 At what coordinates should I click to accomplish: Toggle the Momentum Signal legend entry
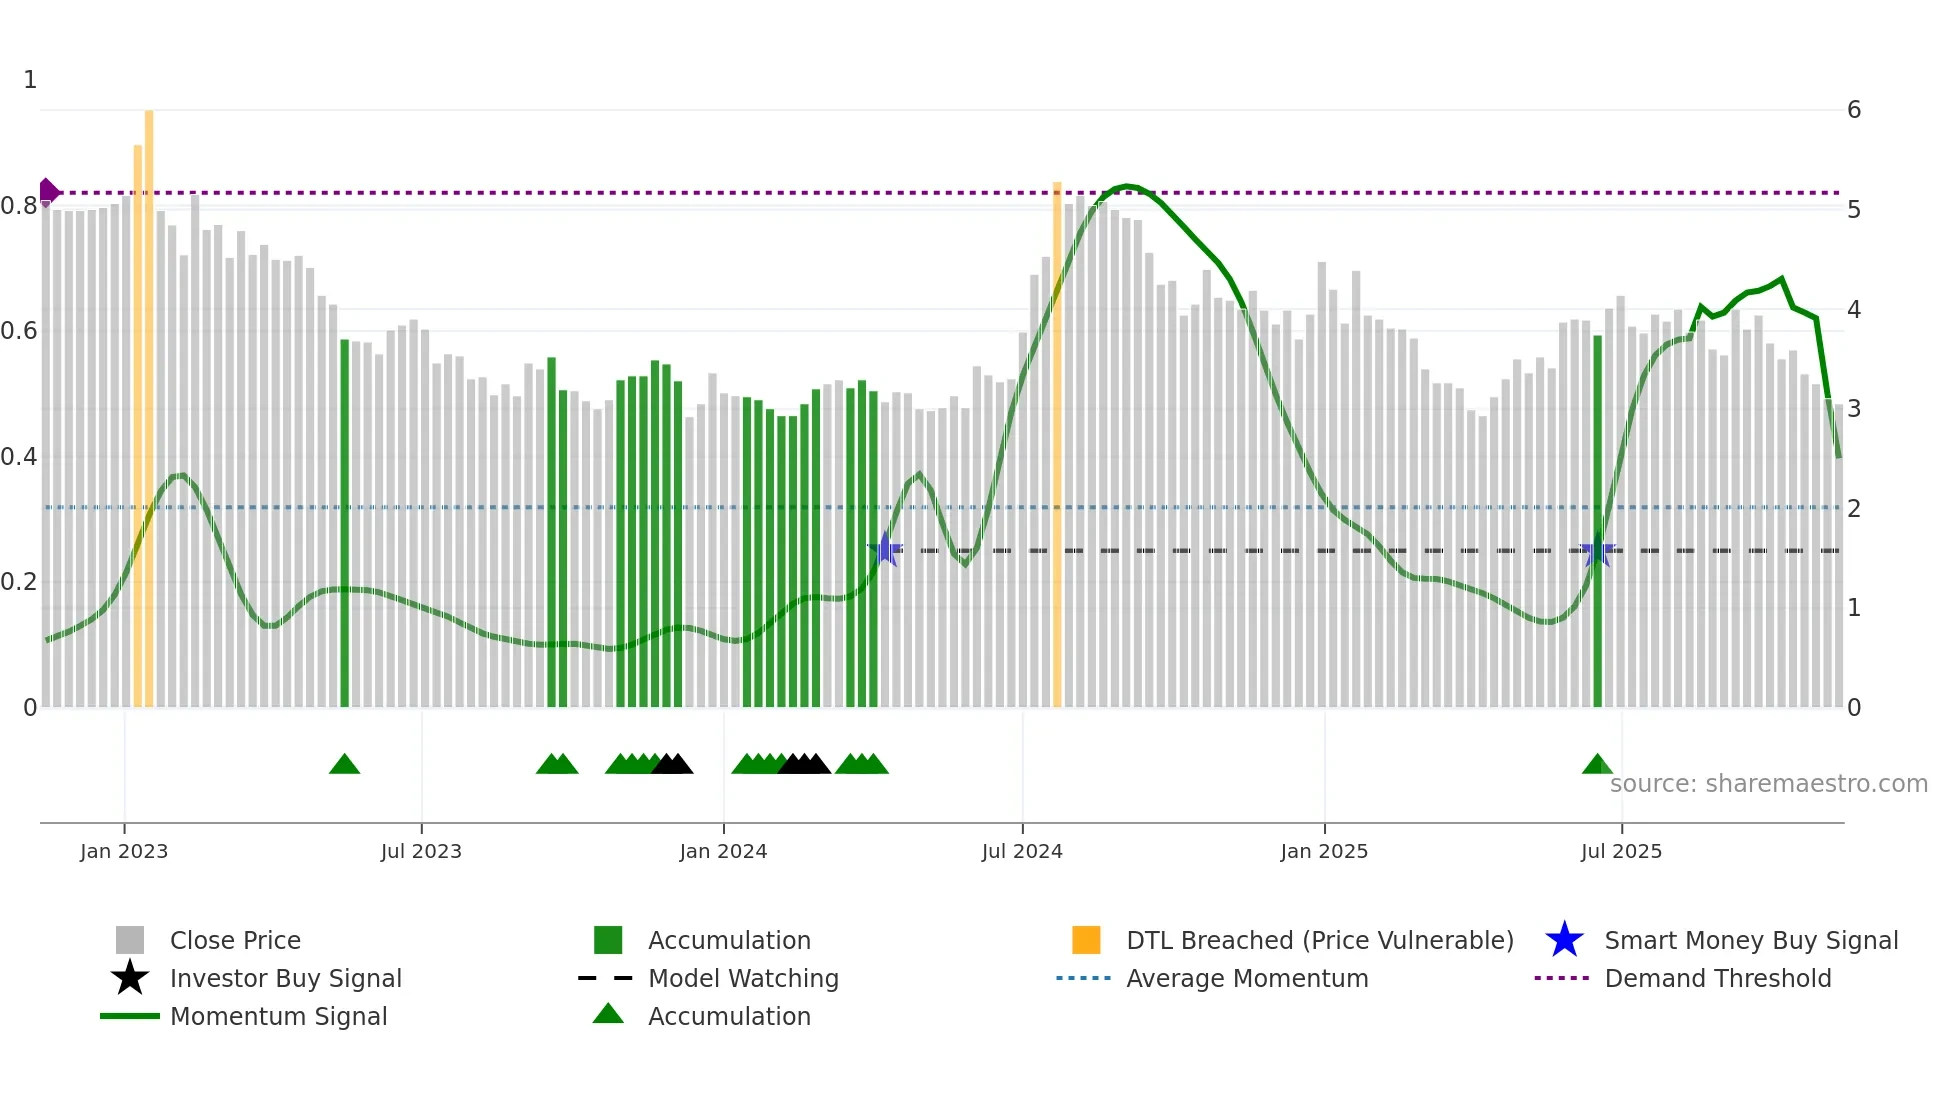278,1016
